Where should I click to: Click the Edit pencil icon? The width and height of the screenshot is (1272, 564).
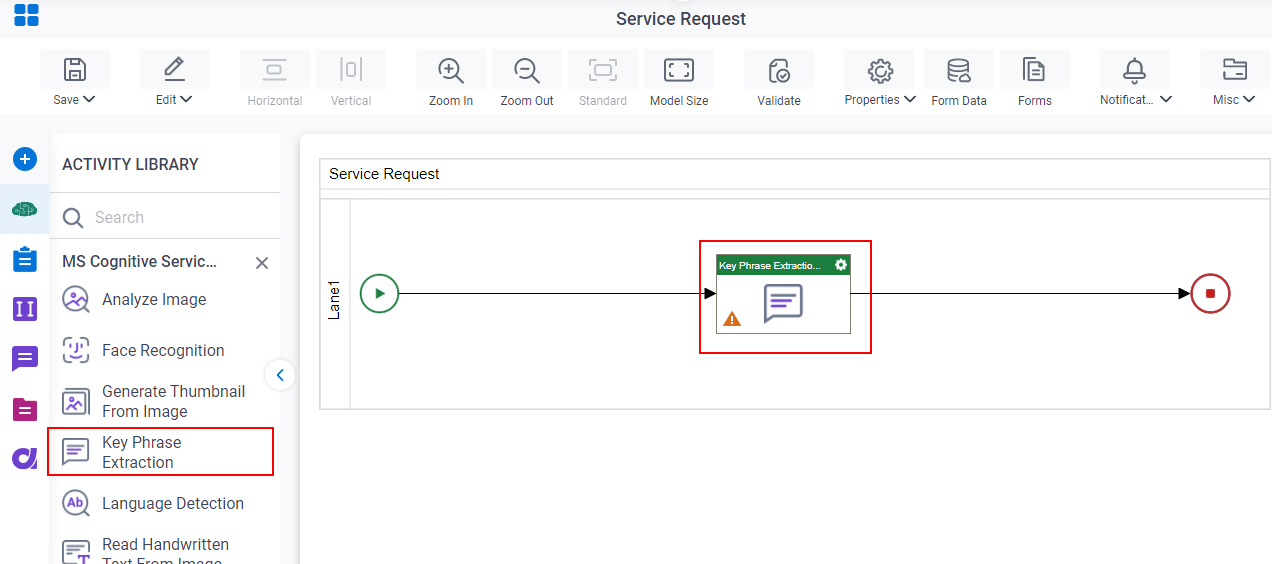(x=175, y=69)
